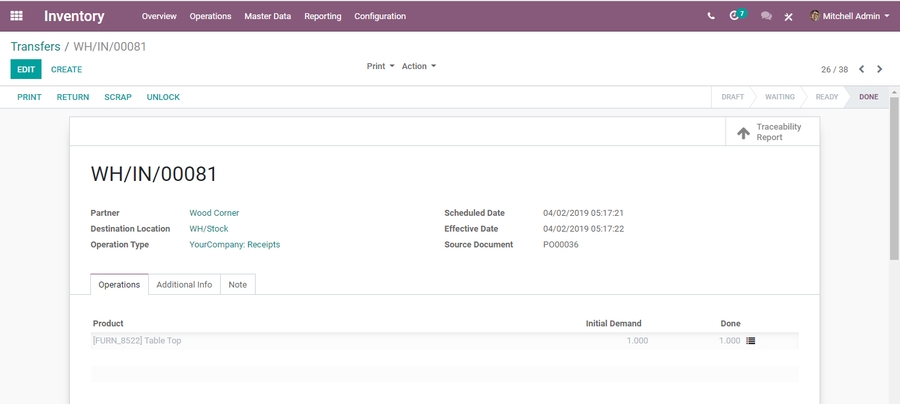Open Mitchell Admin user menu
The image size is (900, 404).
(x=849, y=16)
